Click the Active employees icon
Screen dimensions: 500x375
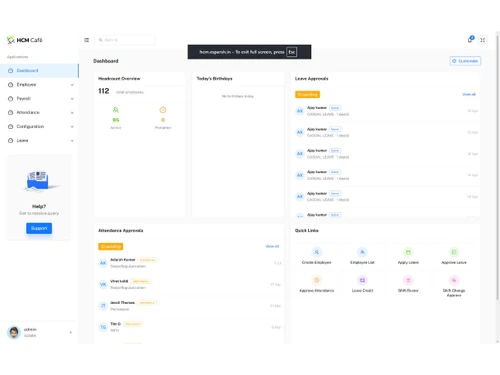click(x=116, y=110)
